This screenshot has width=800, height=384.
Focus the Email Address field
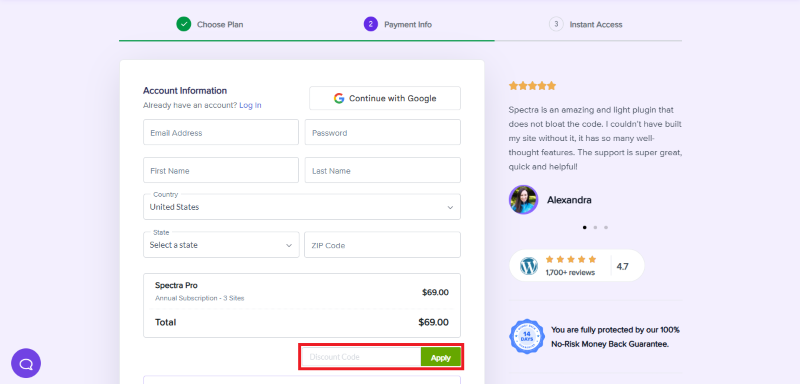coord(221,133)
